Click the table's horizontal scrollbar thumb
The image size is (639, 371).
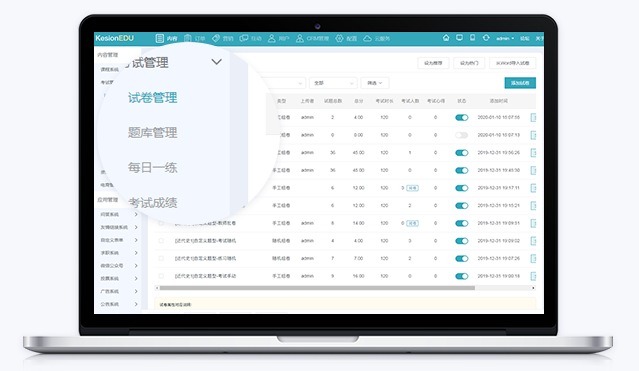click(317, 288)
